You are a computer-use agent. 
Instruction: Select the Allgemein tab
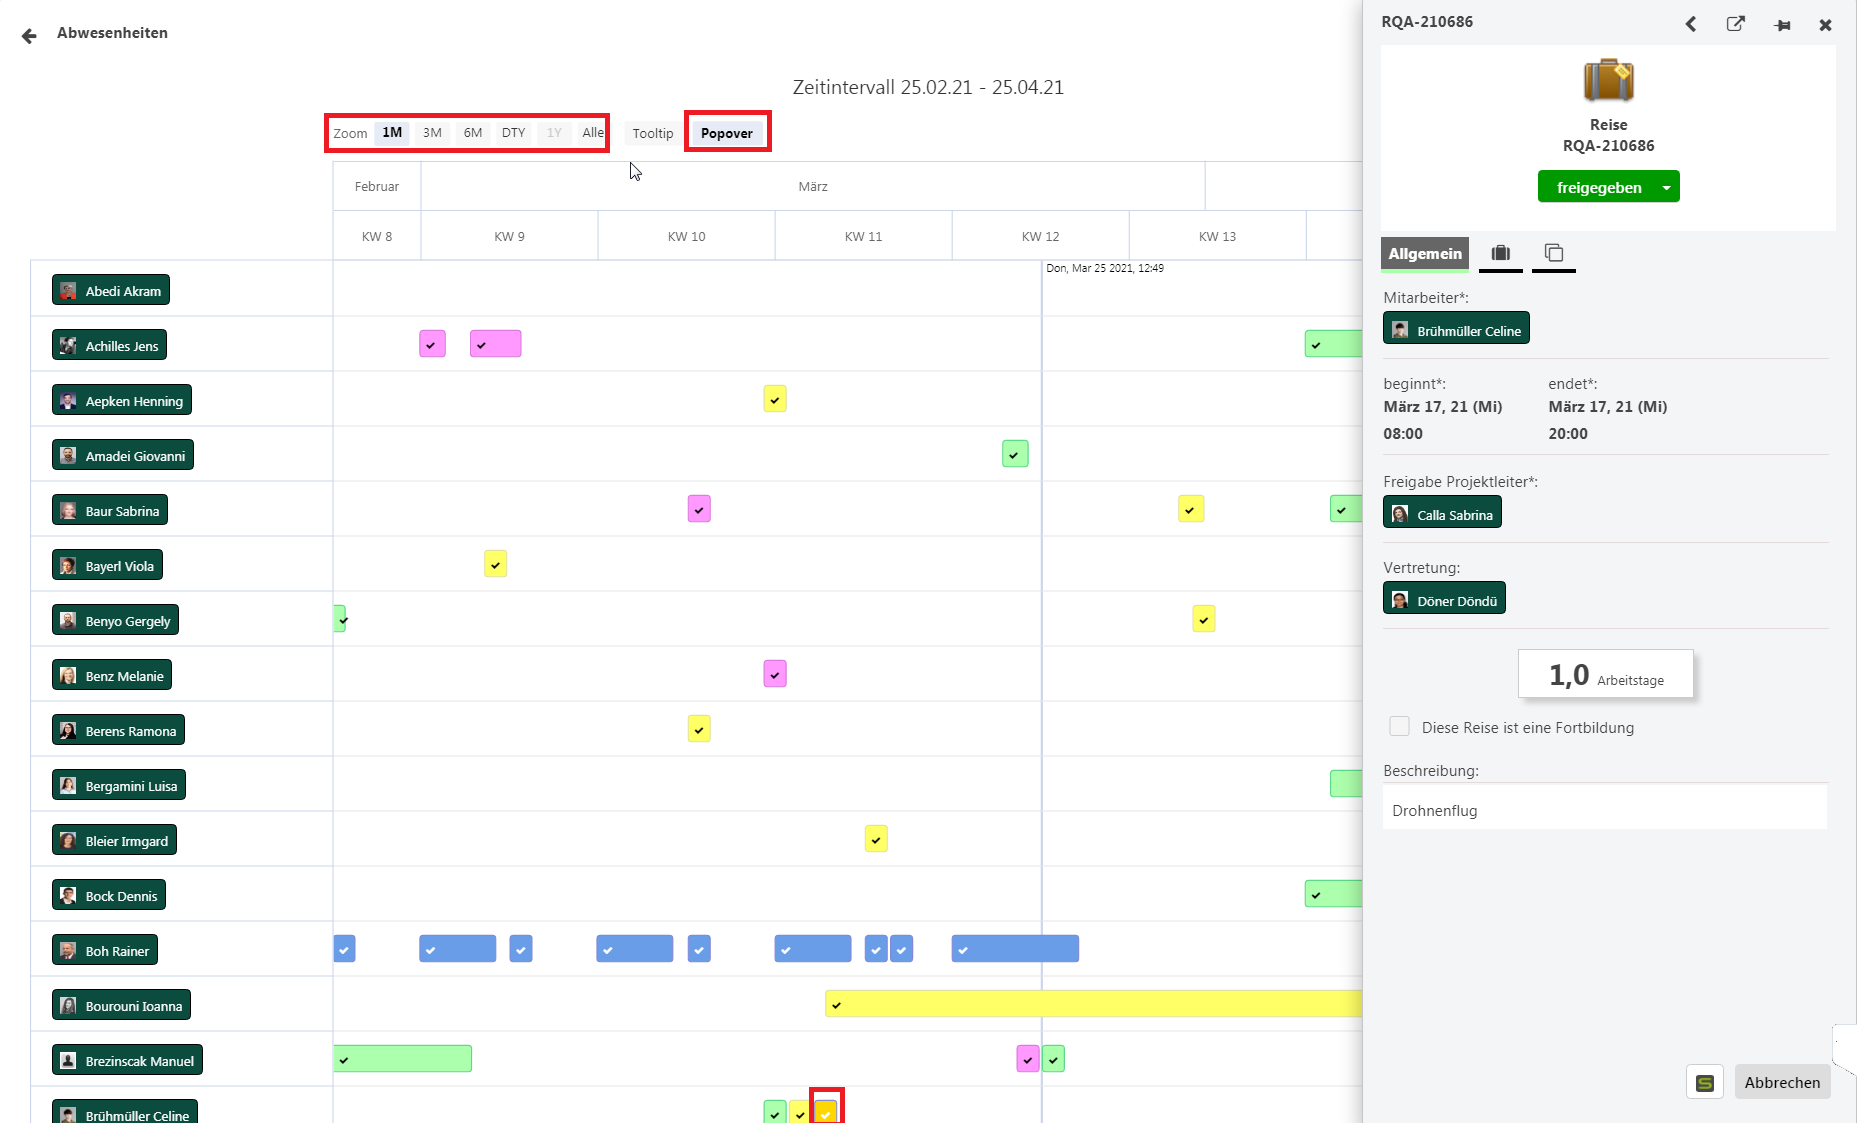[1424, 254]
